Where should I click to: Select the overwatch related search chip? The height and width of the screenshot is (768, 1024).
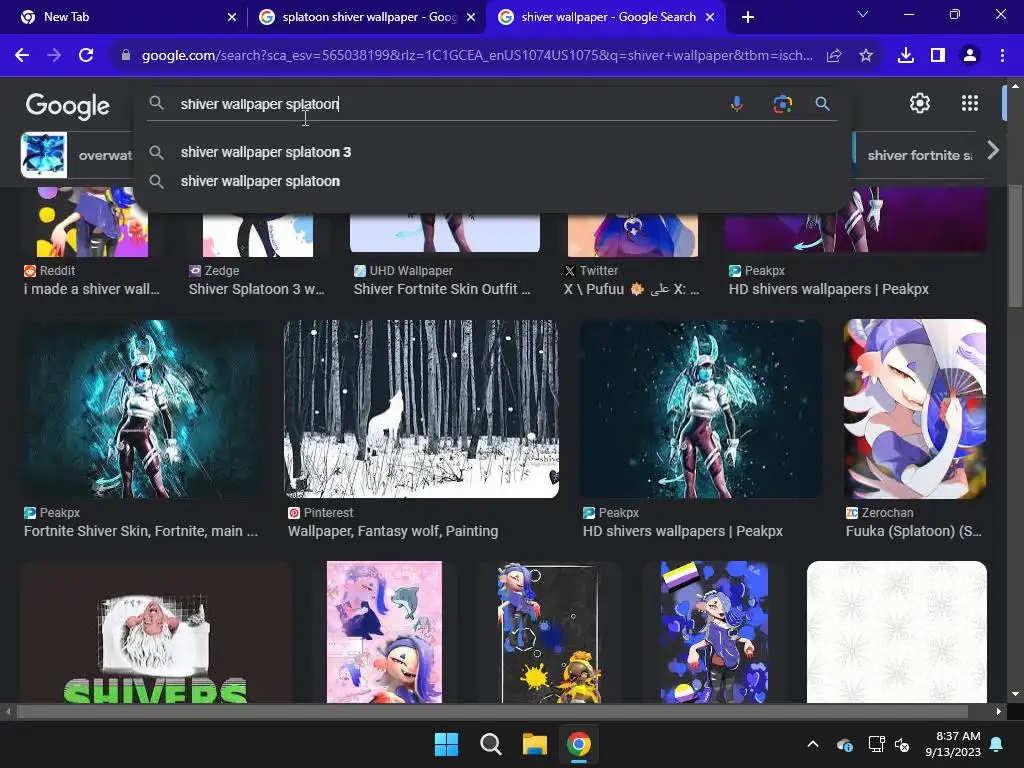[x=76, y=155]
